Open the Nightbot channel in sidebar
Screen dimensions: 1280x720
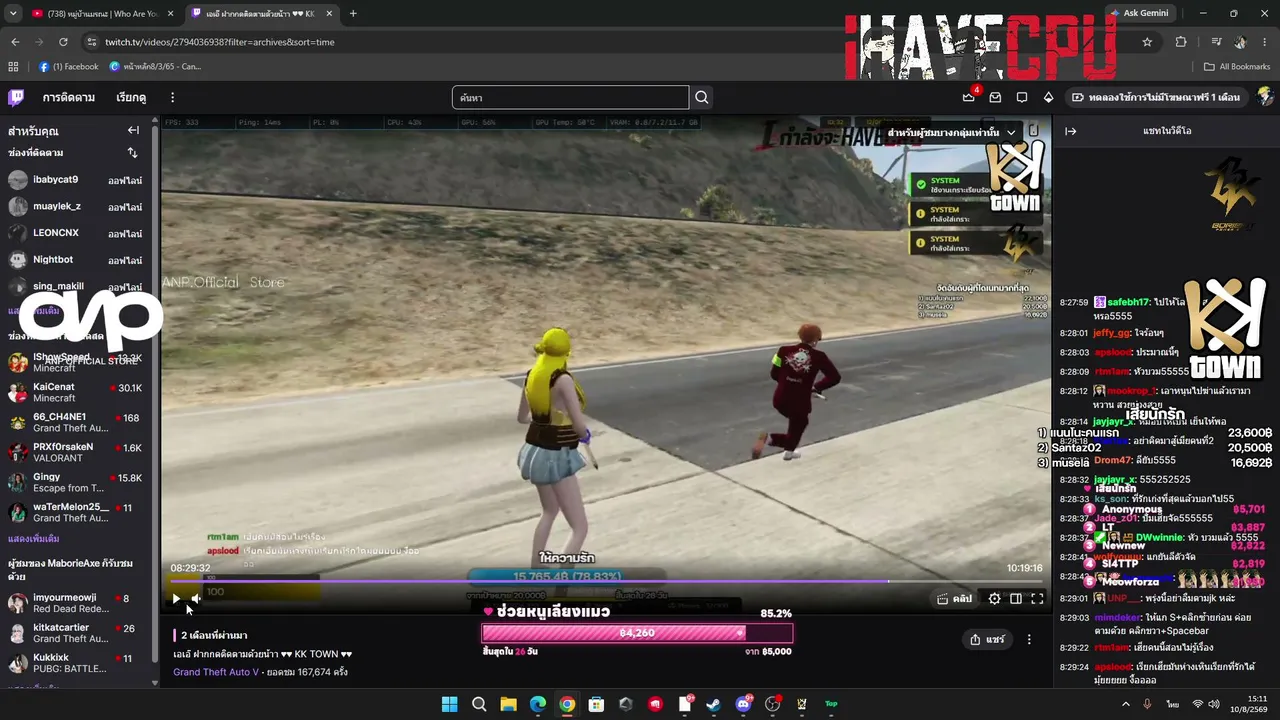tap(76, 260)
